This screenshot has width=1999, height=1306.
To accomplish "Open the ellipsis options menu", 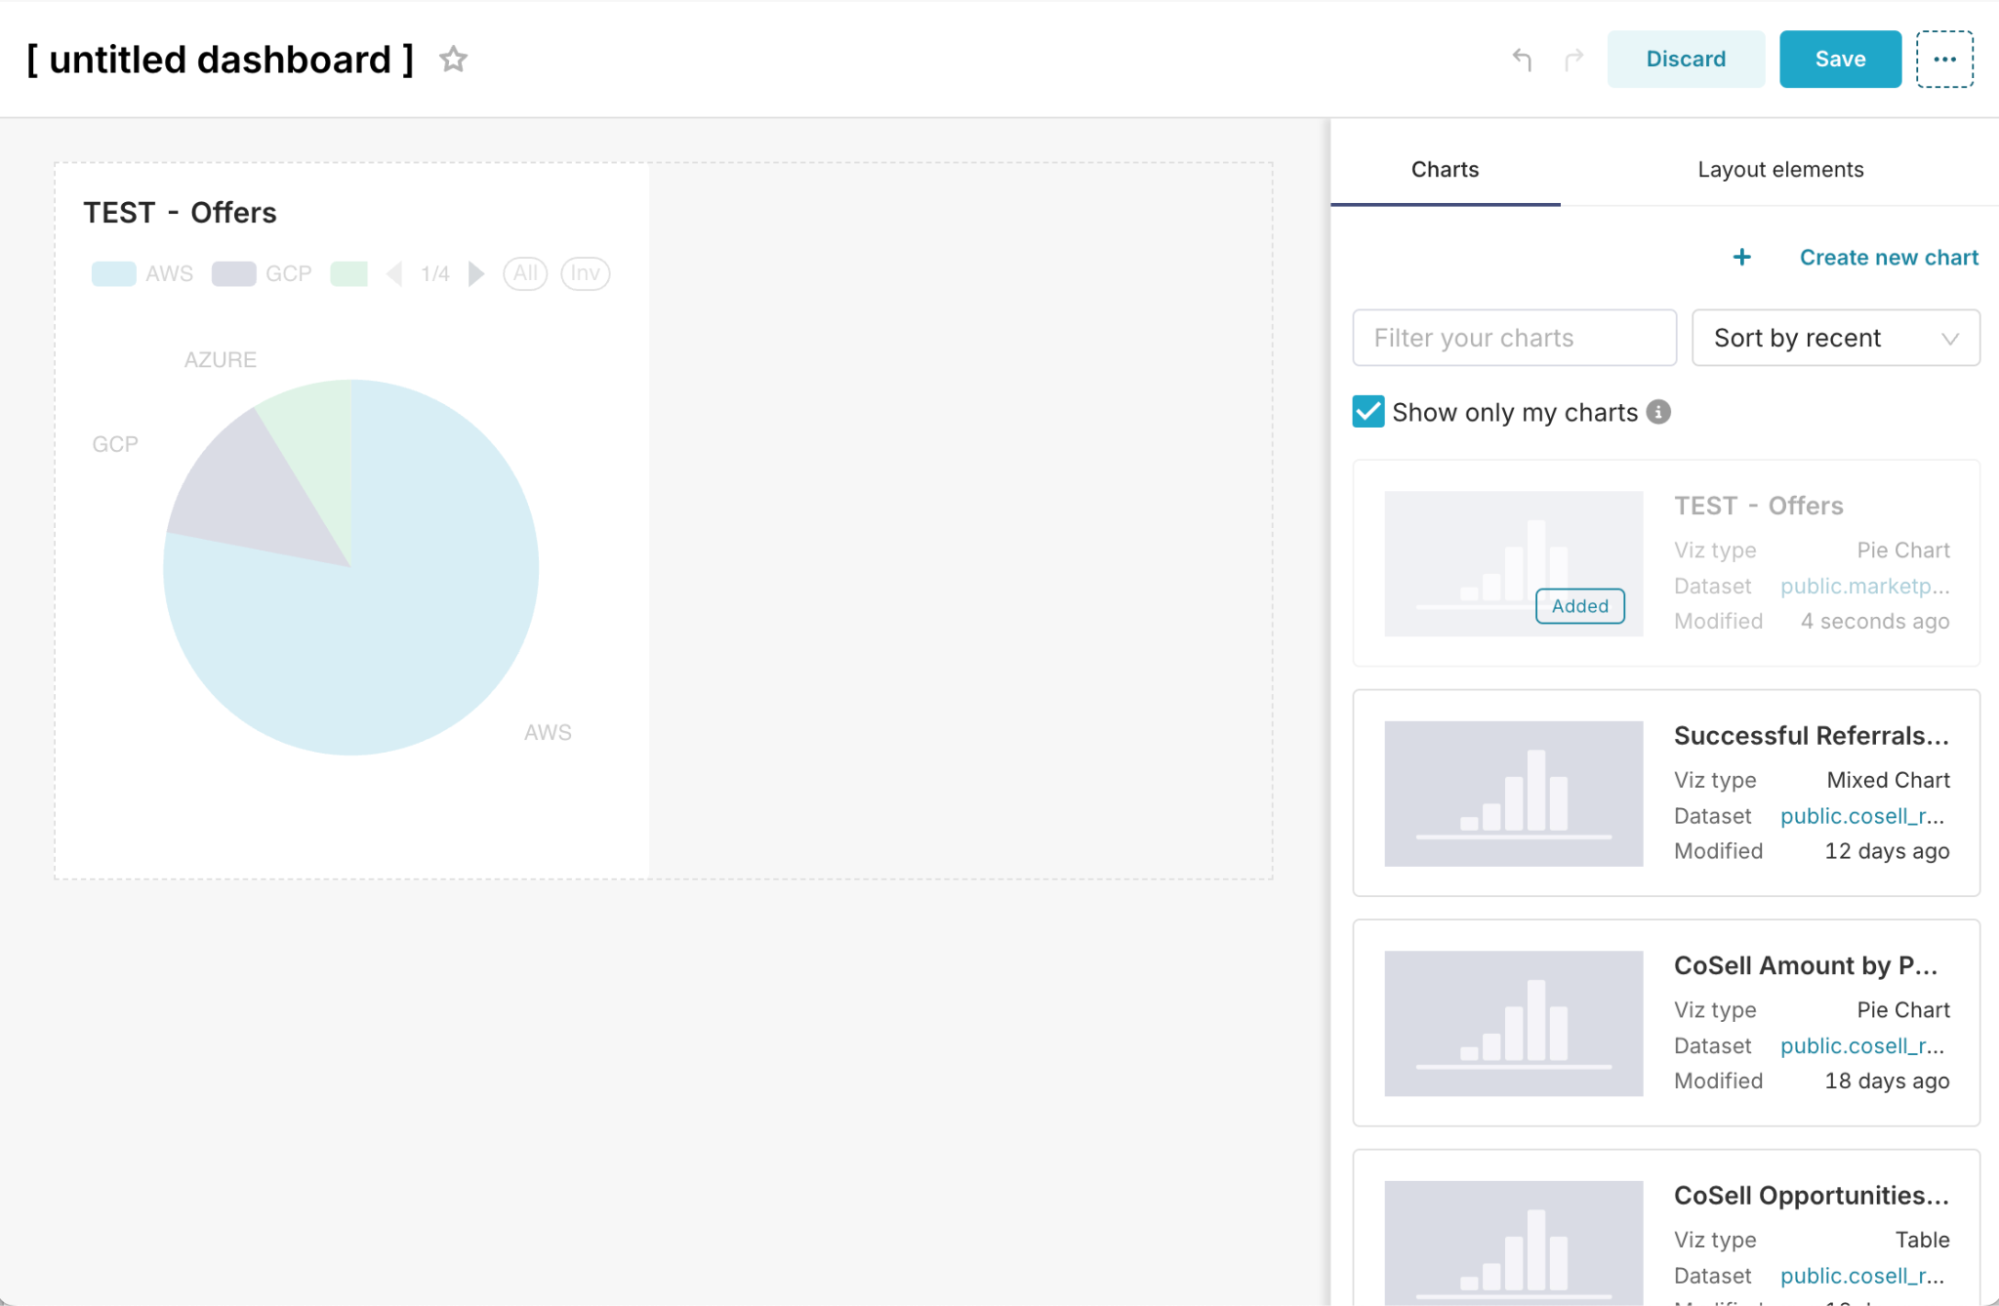I will tap(1944, 59).
